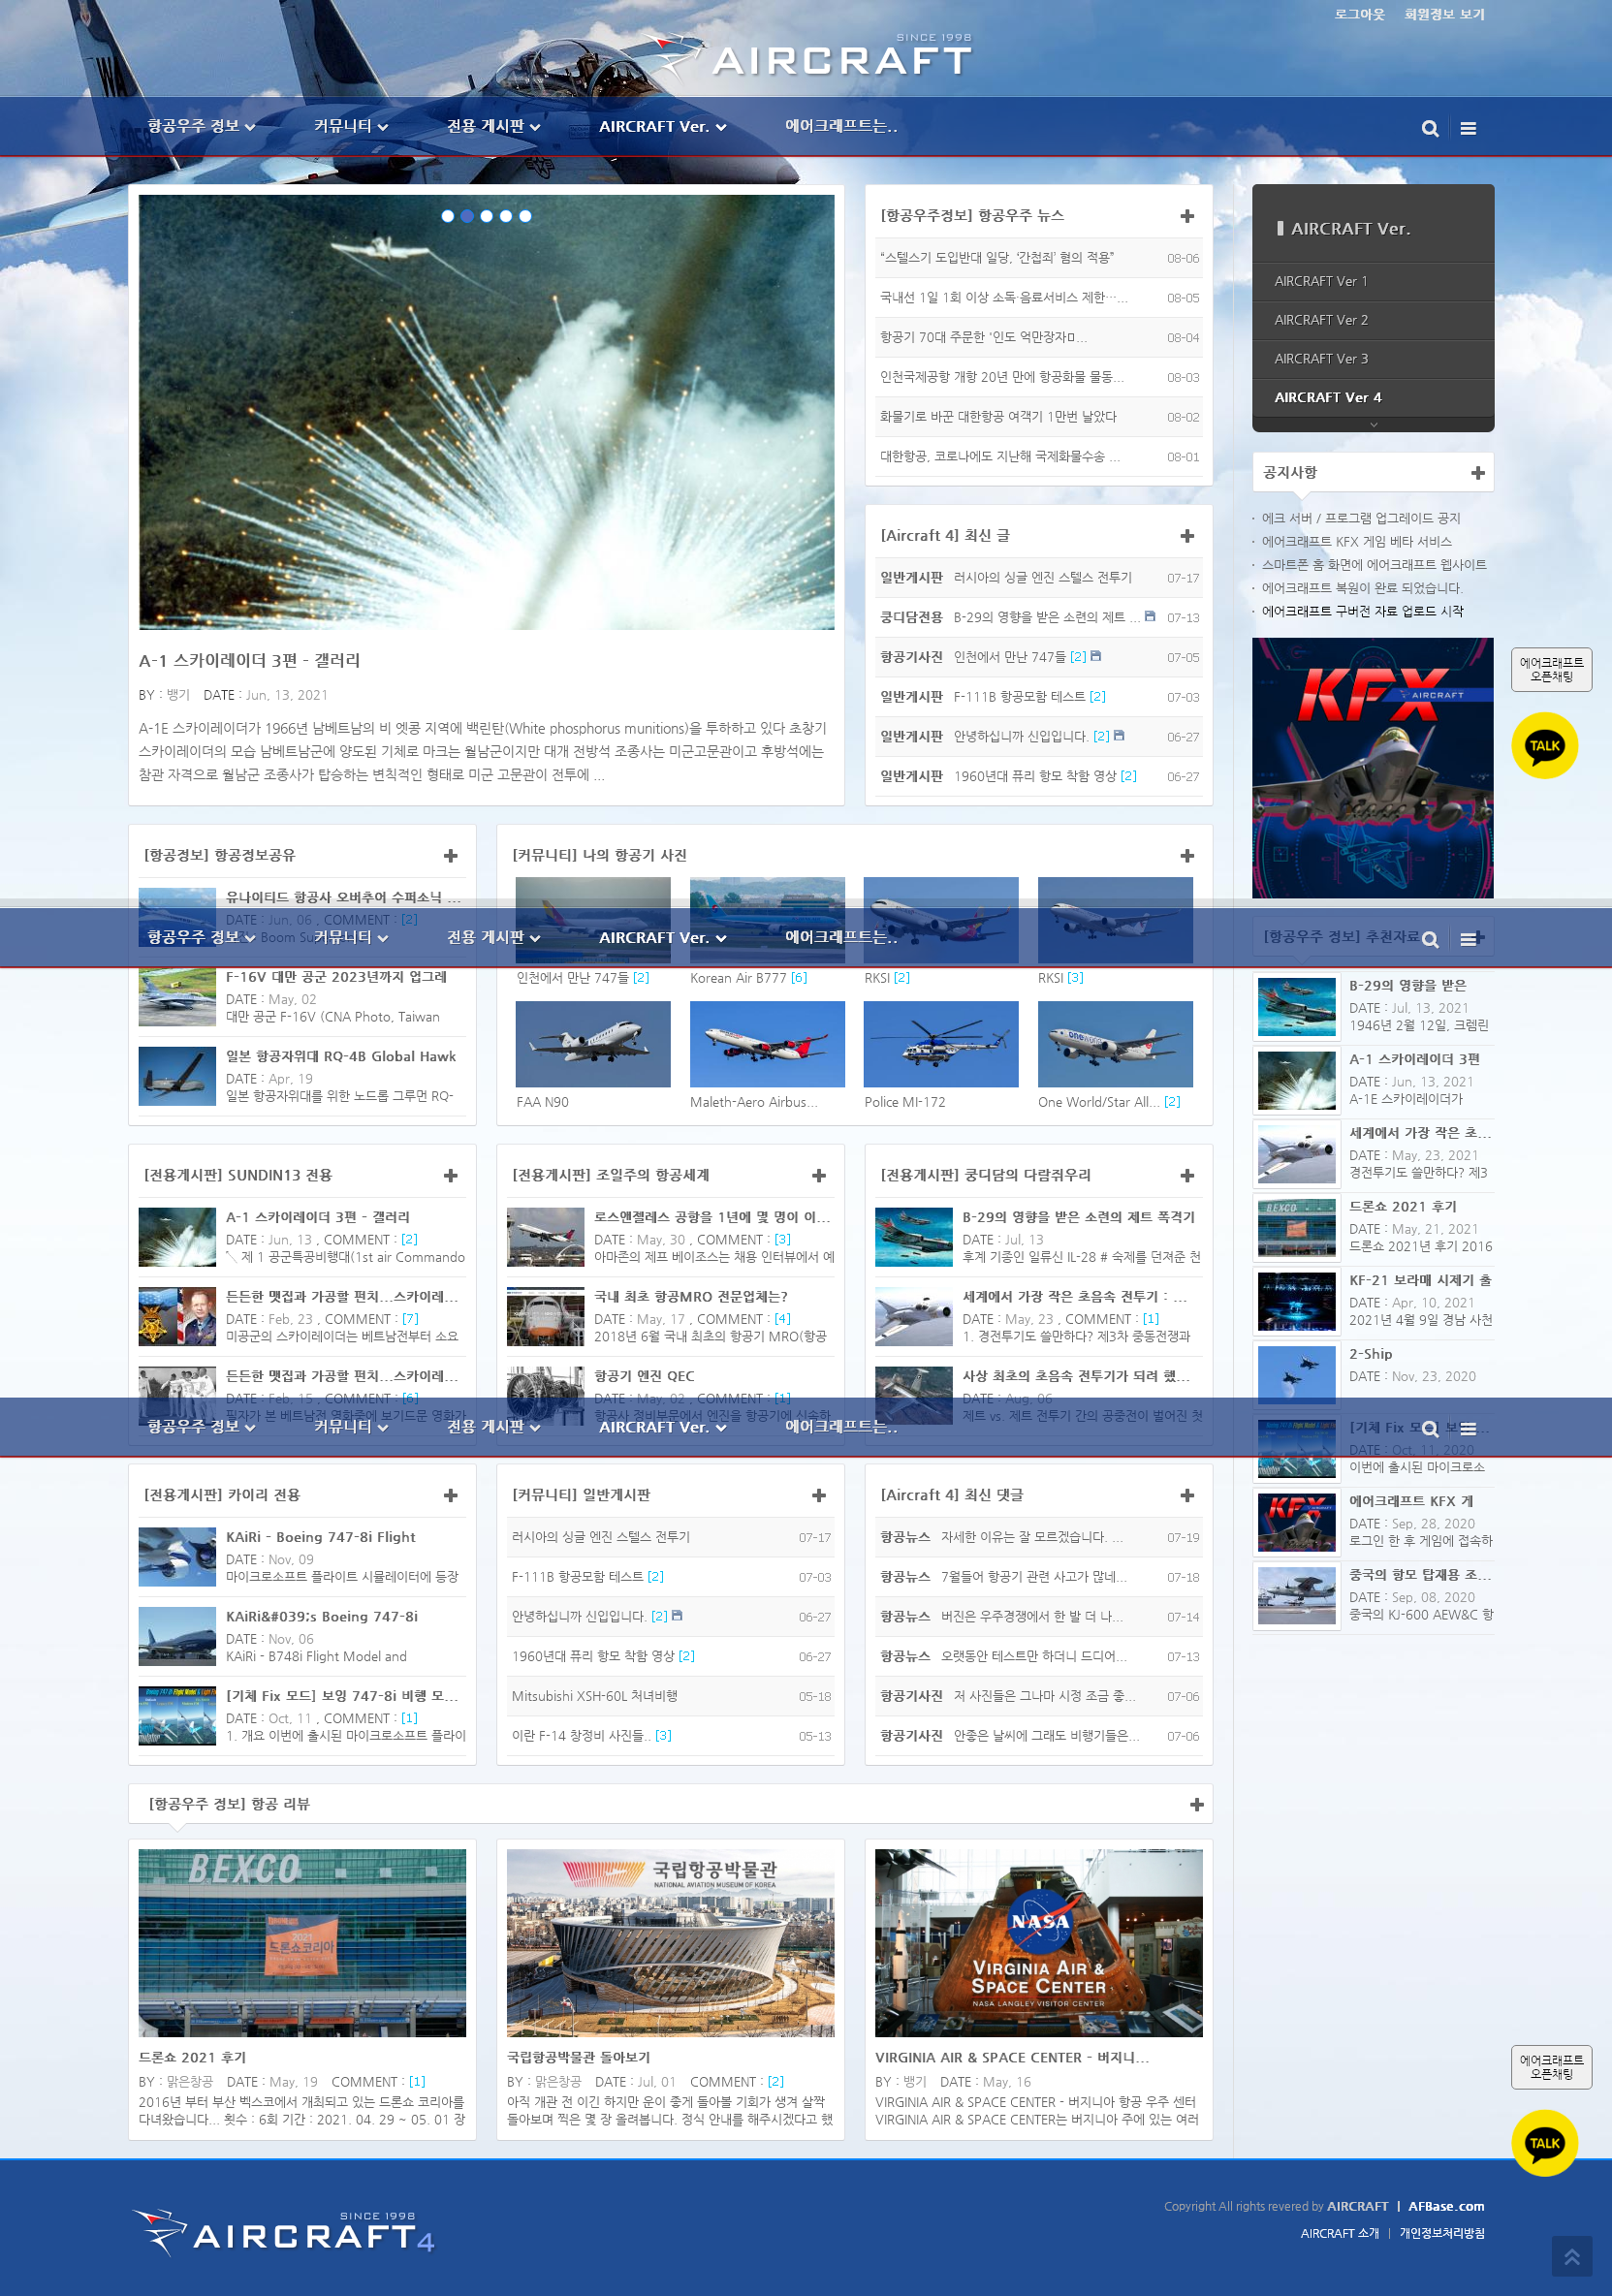Click the file icon beside 인천에서 만난 747들 [2]
This screenshot has height=2296, width=1612.
point(1095,656)
